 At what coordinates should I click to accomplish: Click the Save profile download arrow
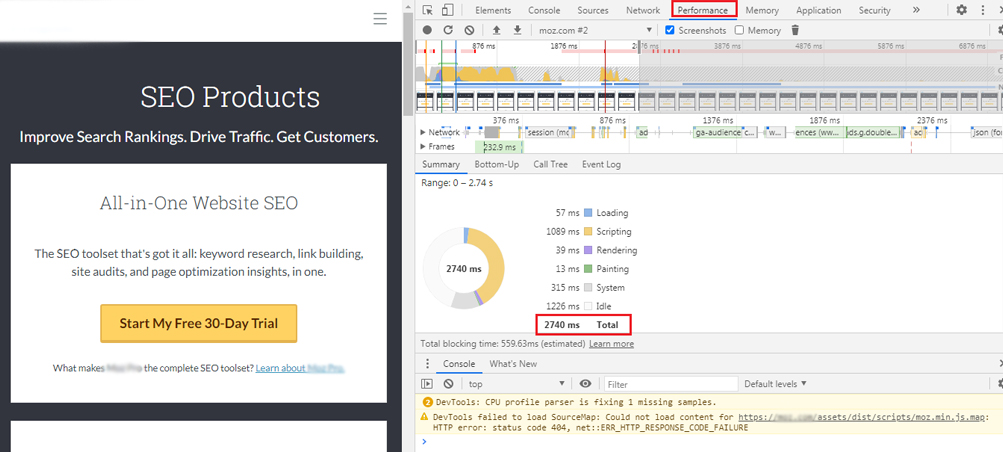coord(517,30)
